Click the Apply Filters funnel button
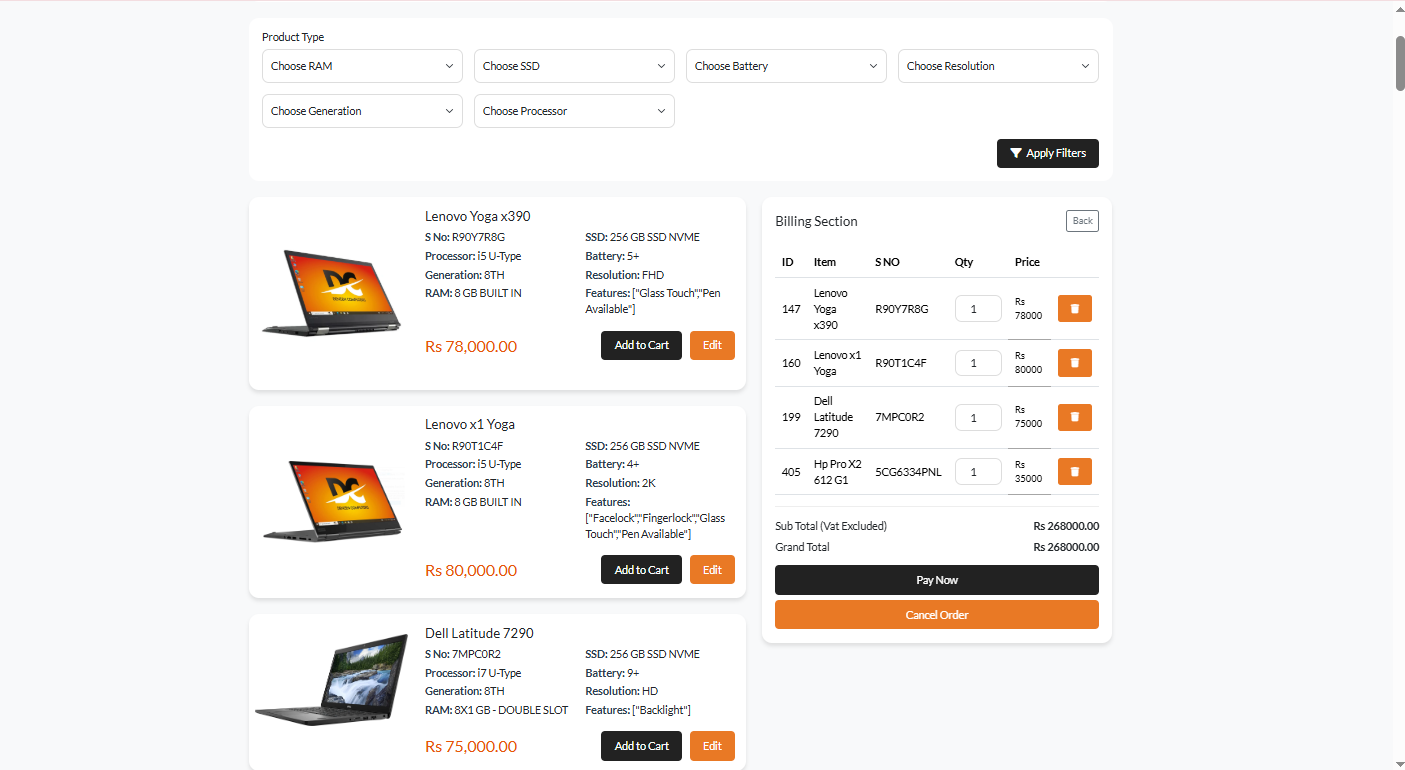This screenshot has height=770, width=1405. coord(1047,153)
